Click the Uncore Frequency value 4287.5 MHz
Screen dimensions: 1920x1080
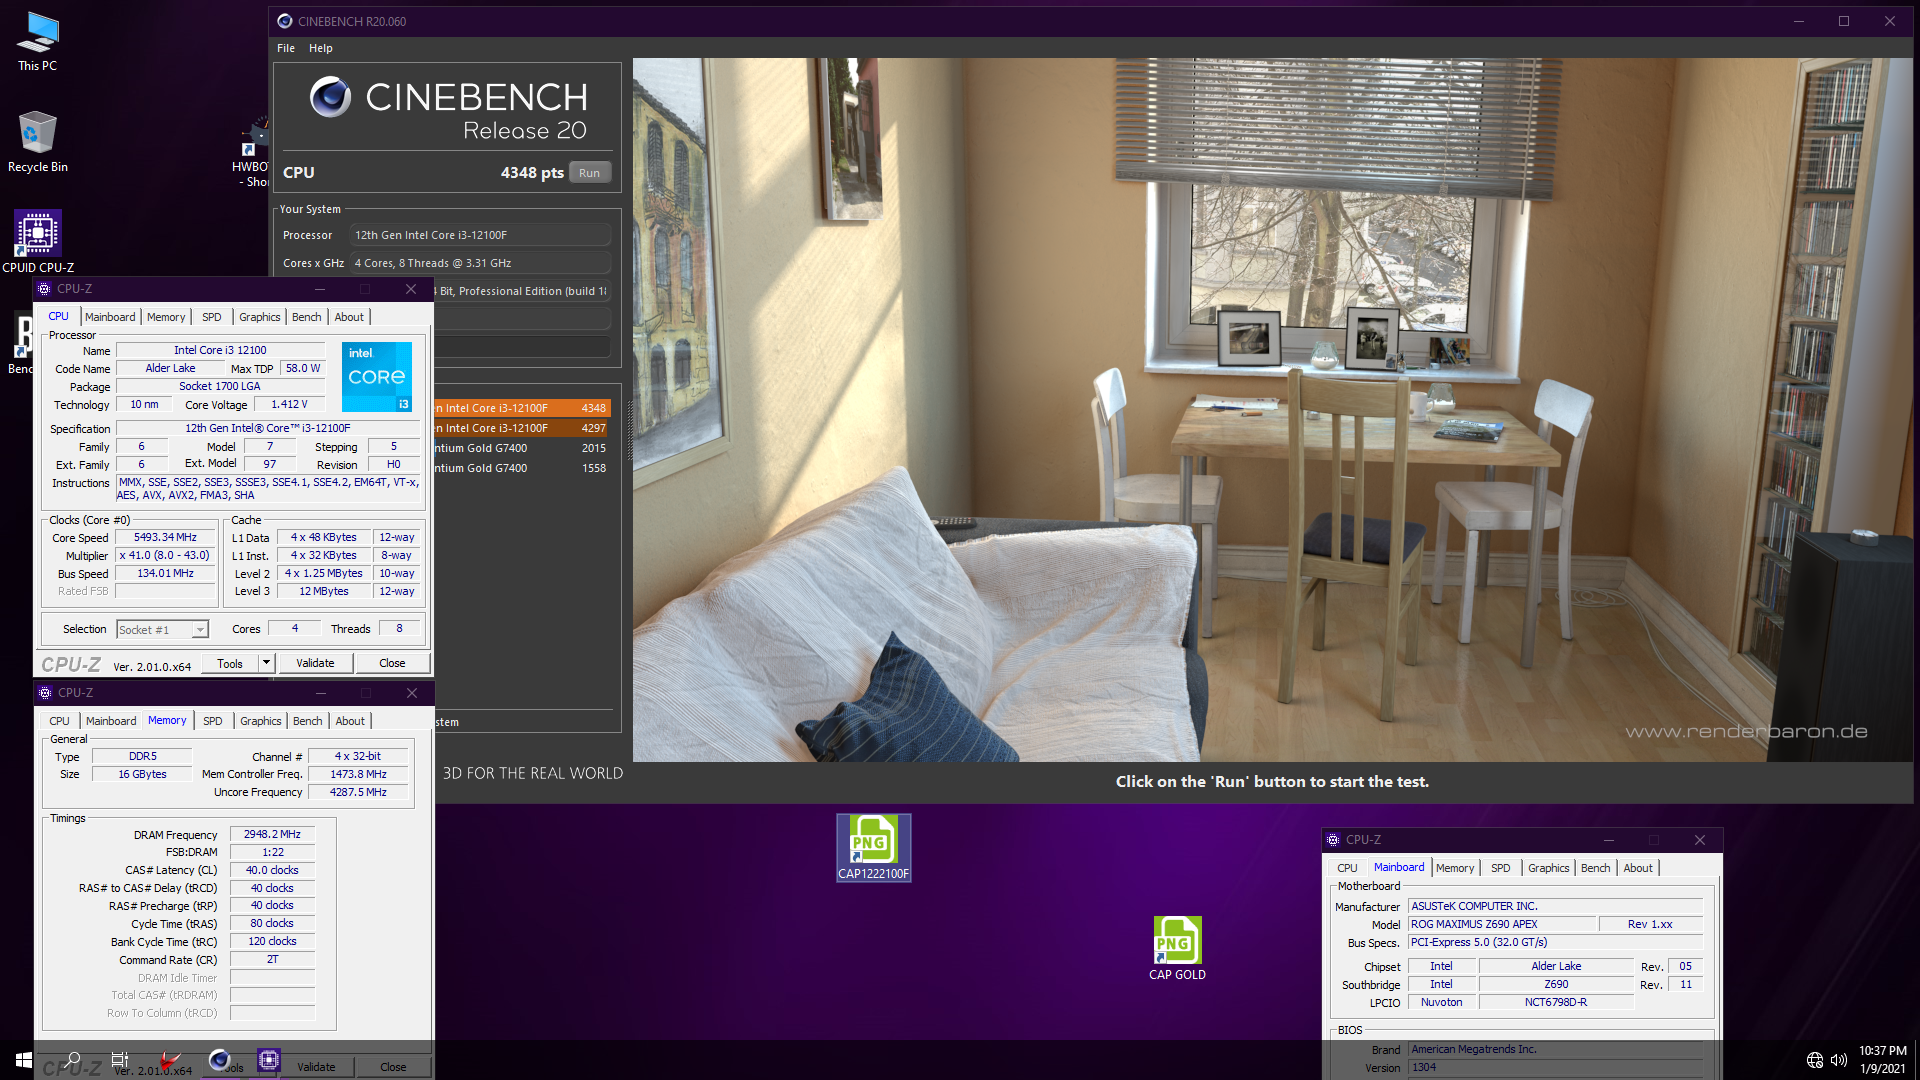[x=358, y=792]
